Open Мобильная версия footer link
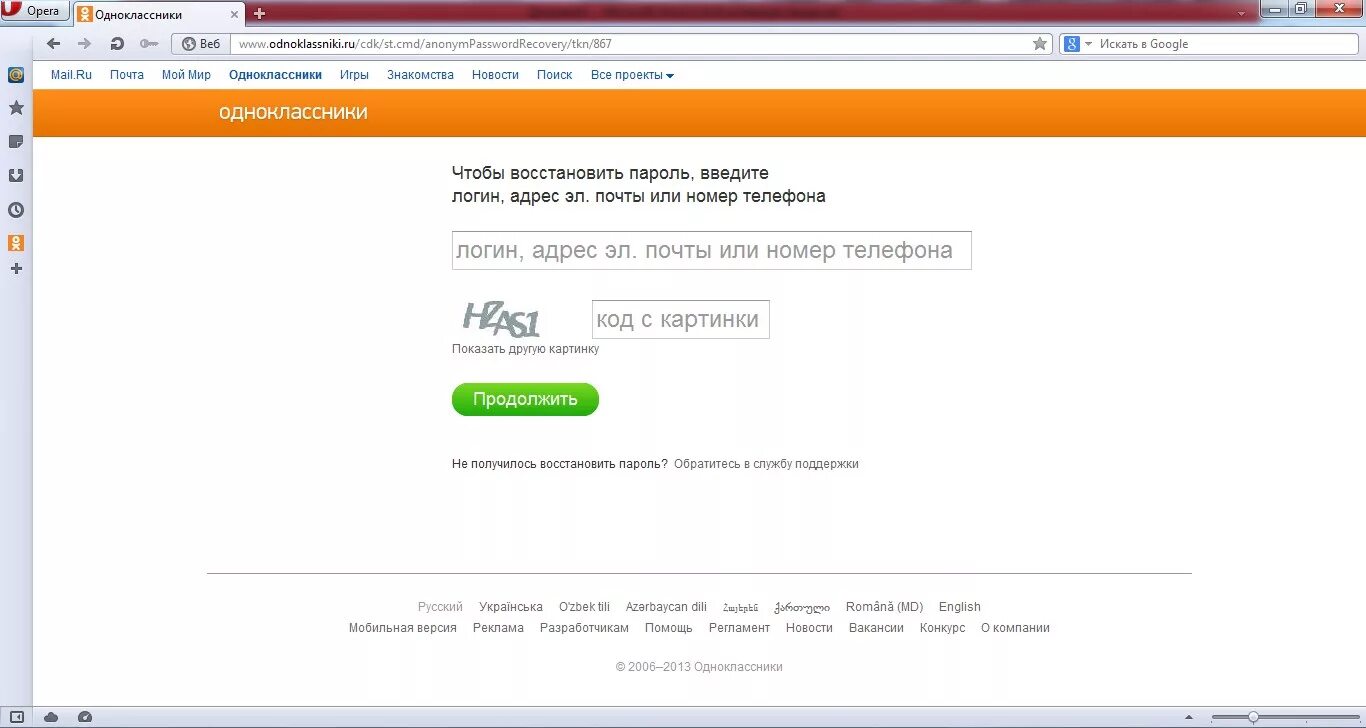This screenshot has height=728, width=1366. point(402,628)
